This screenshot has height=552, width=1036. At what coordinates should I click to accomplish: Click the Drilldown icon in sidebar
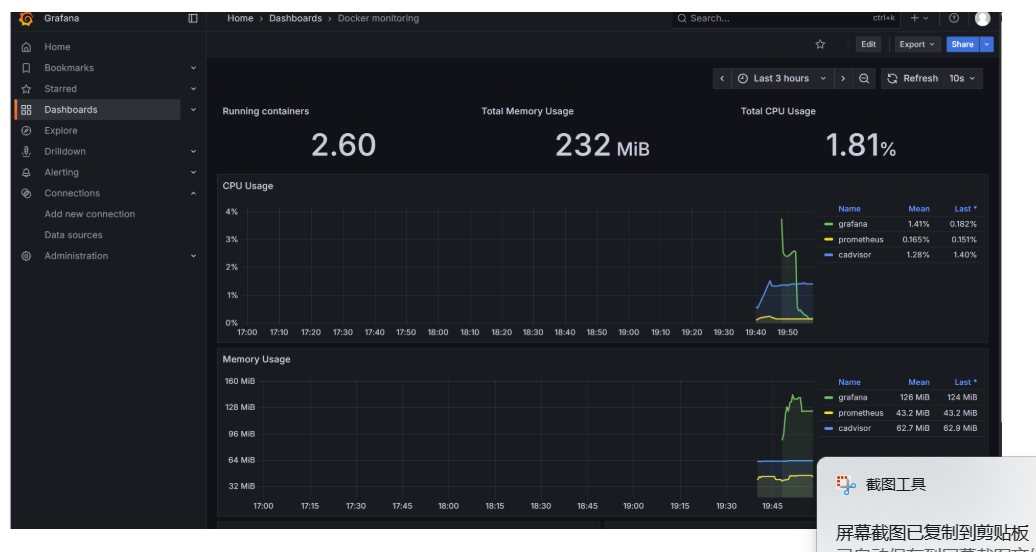pos(26,151)
